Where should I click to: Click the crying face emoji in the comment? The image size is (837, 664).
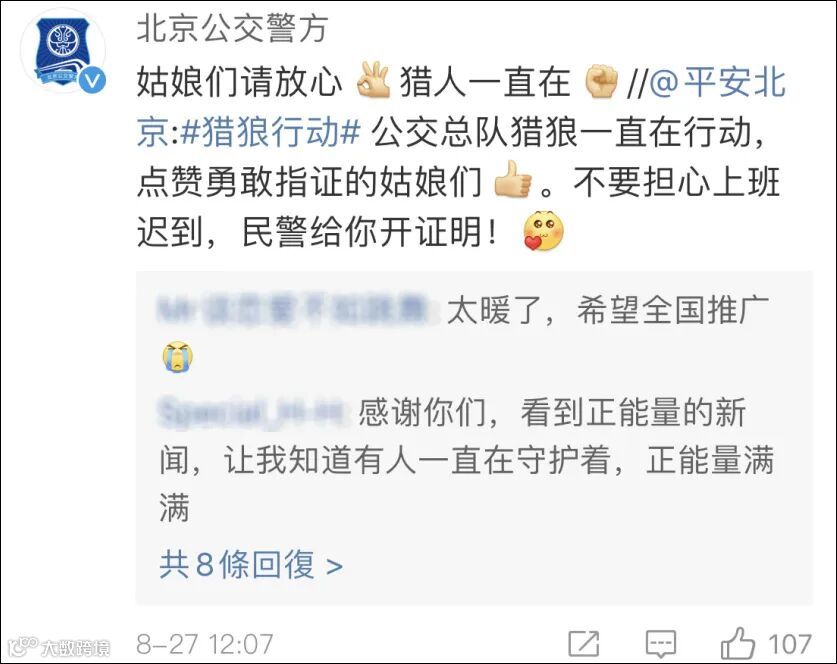178,357
